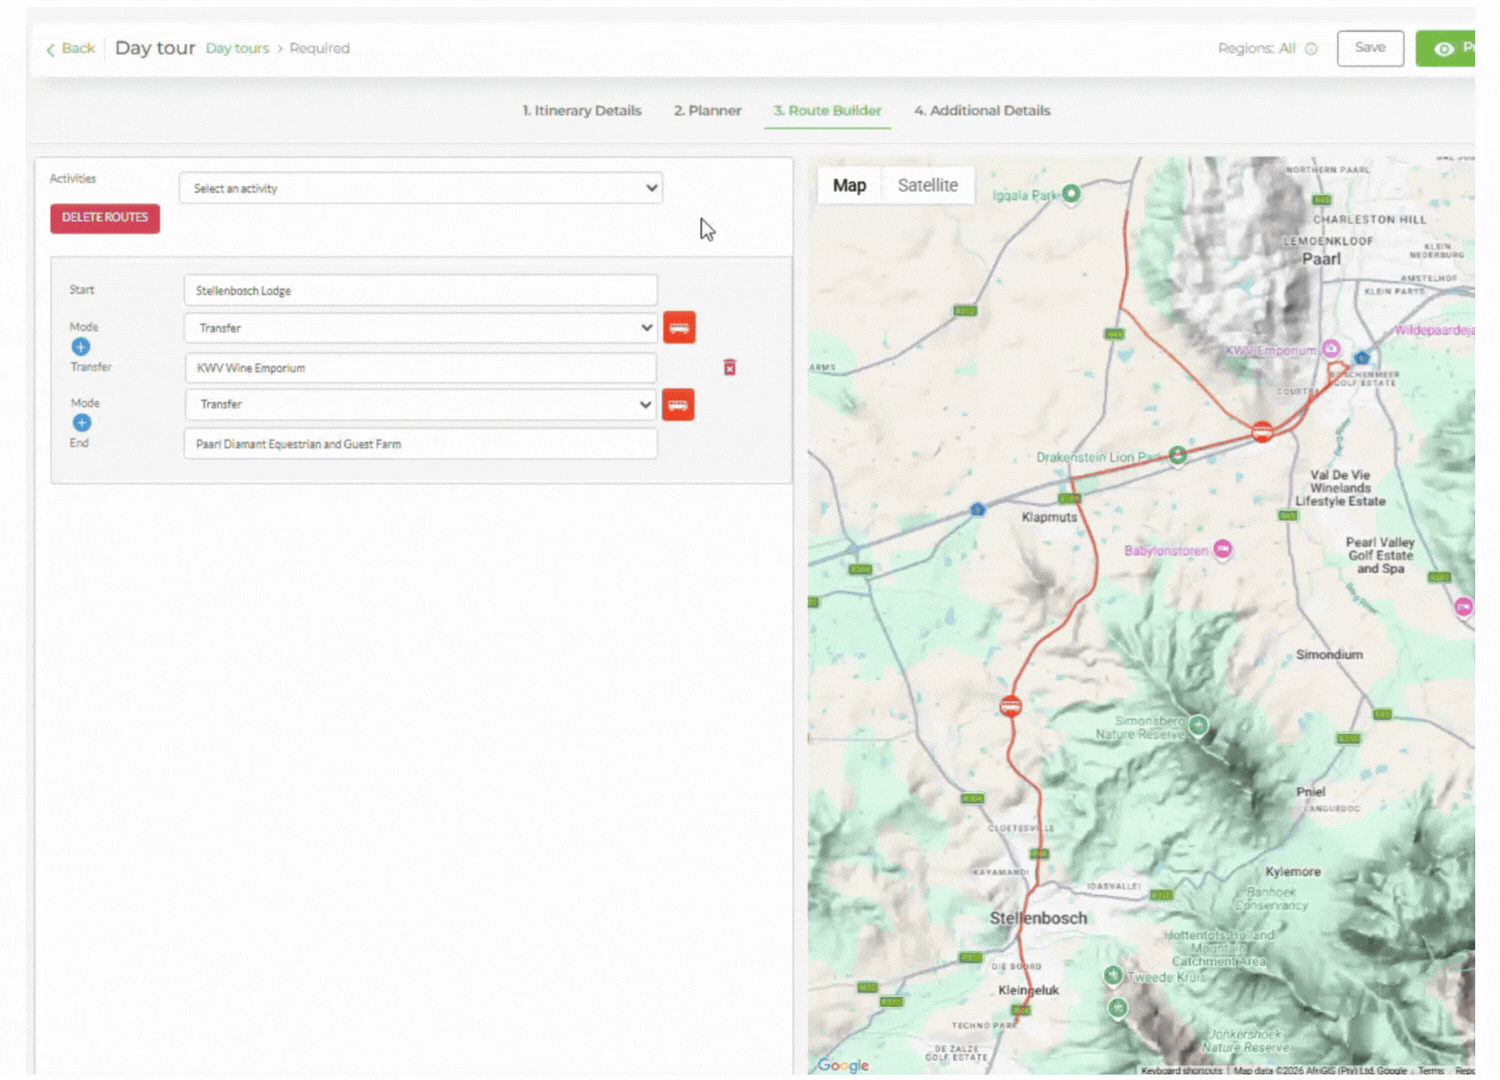
Task: Open map Terms link
Action: pos(1430,1071)
